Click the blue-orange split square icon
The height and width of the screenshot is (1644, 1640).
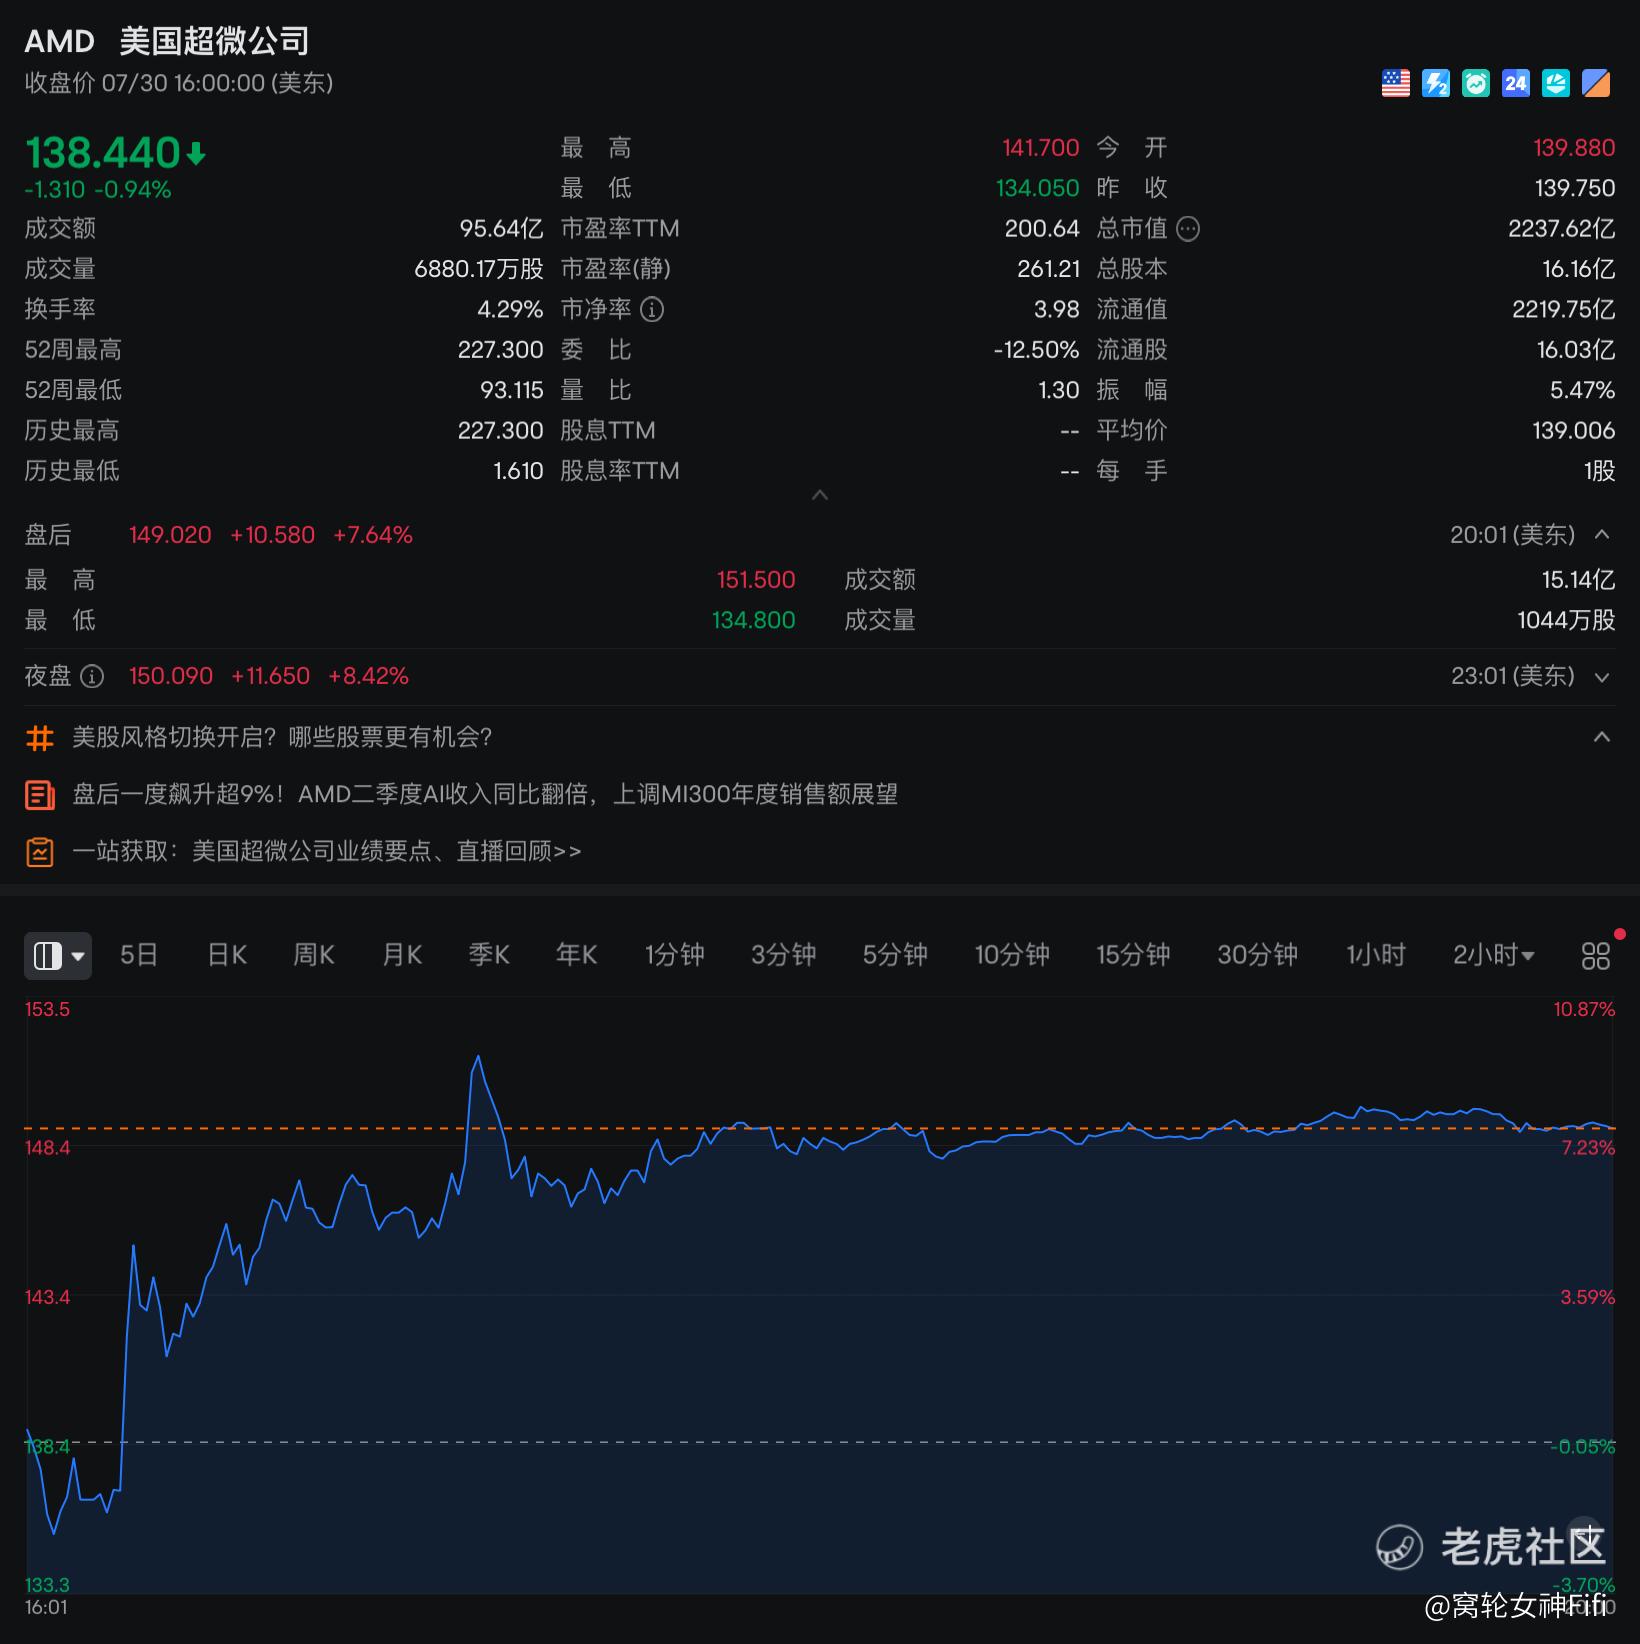[1596, 83]
